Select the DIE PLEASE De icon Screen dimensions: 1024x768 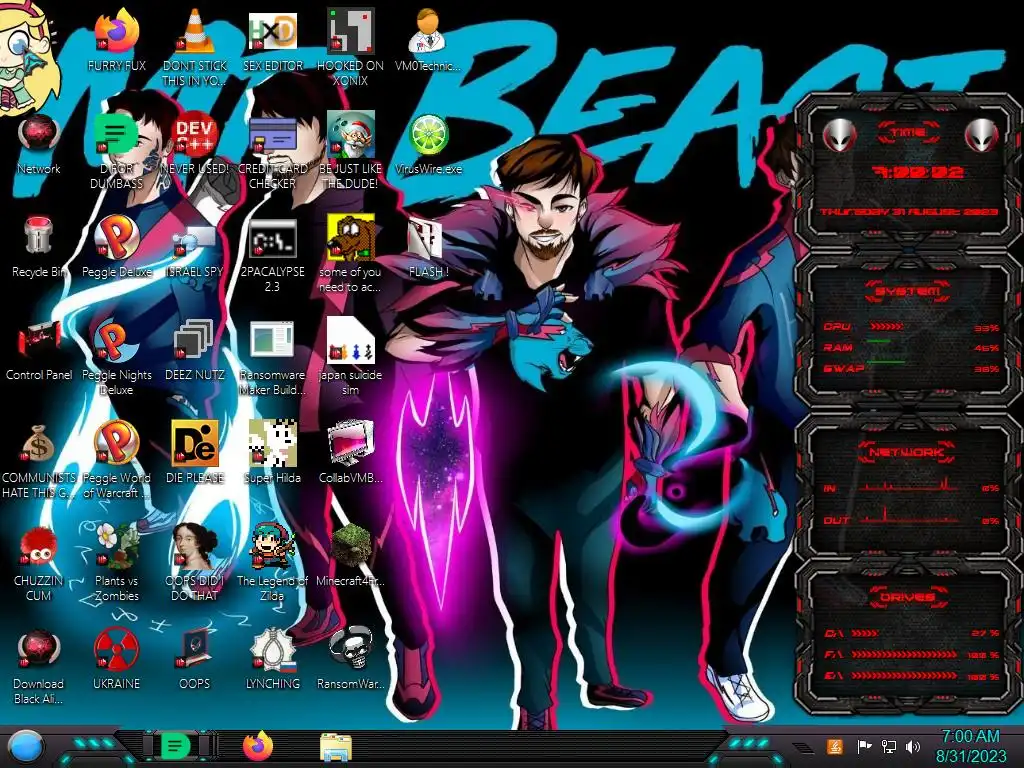[194, 443]
